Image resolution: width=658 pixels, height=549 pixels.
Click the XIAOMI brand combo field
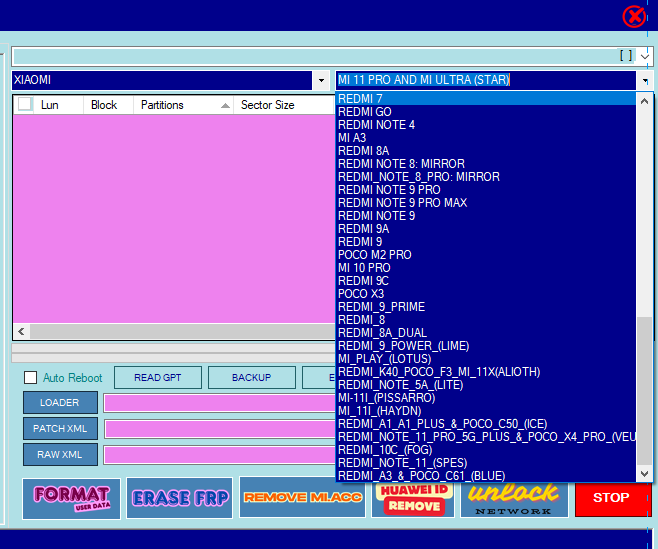pos(162,80)
